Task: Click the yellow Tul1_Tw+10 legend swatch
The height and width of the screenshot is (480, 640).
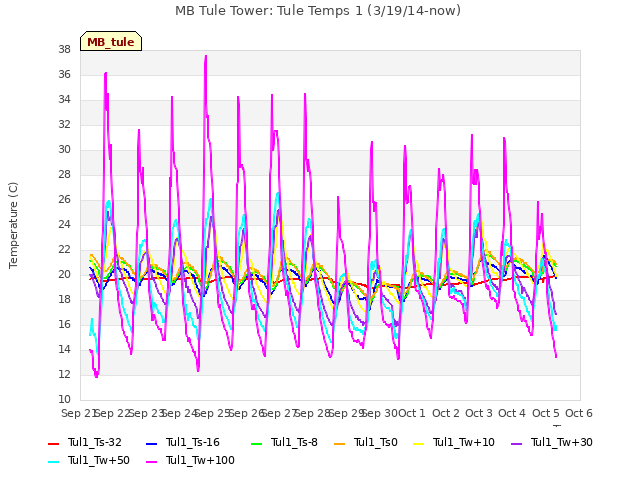Action: pyautogui.click(x=418, y=443)
